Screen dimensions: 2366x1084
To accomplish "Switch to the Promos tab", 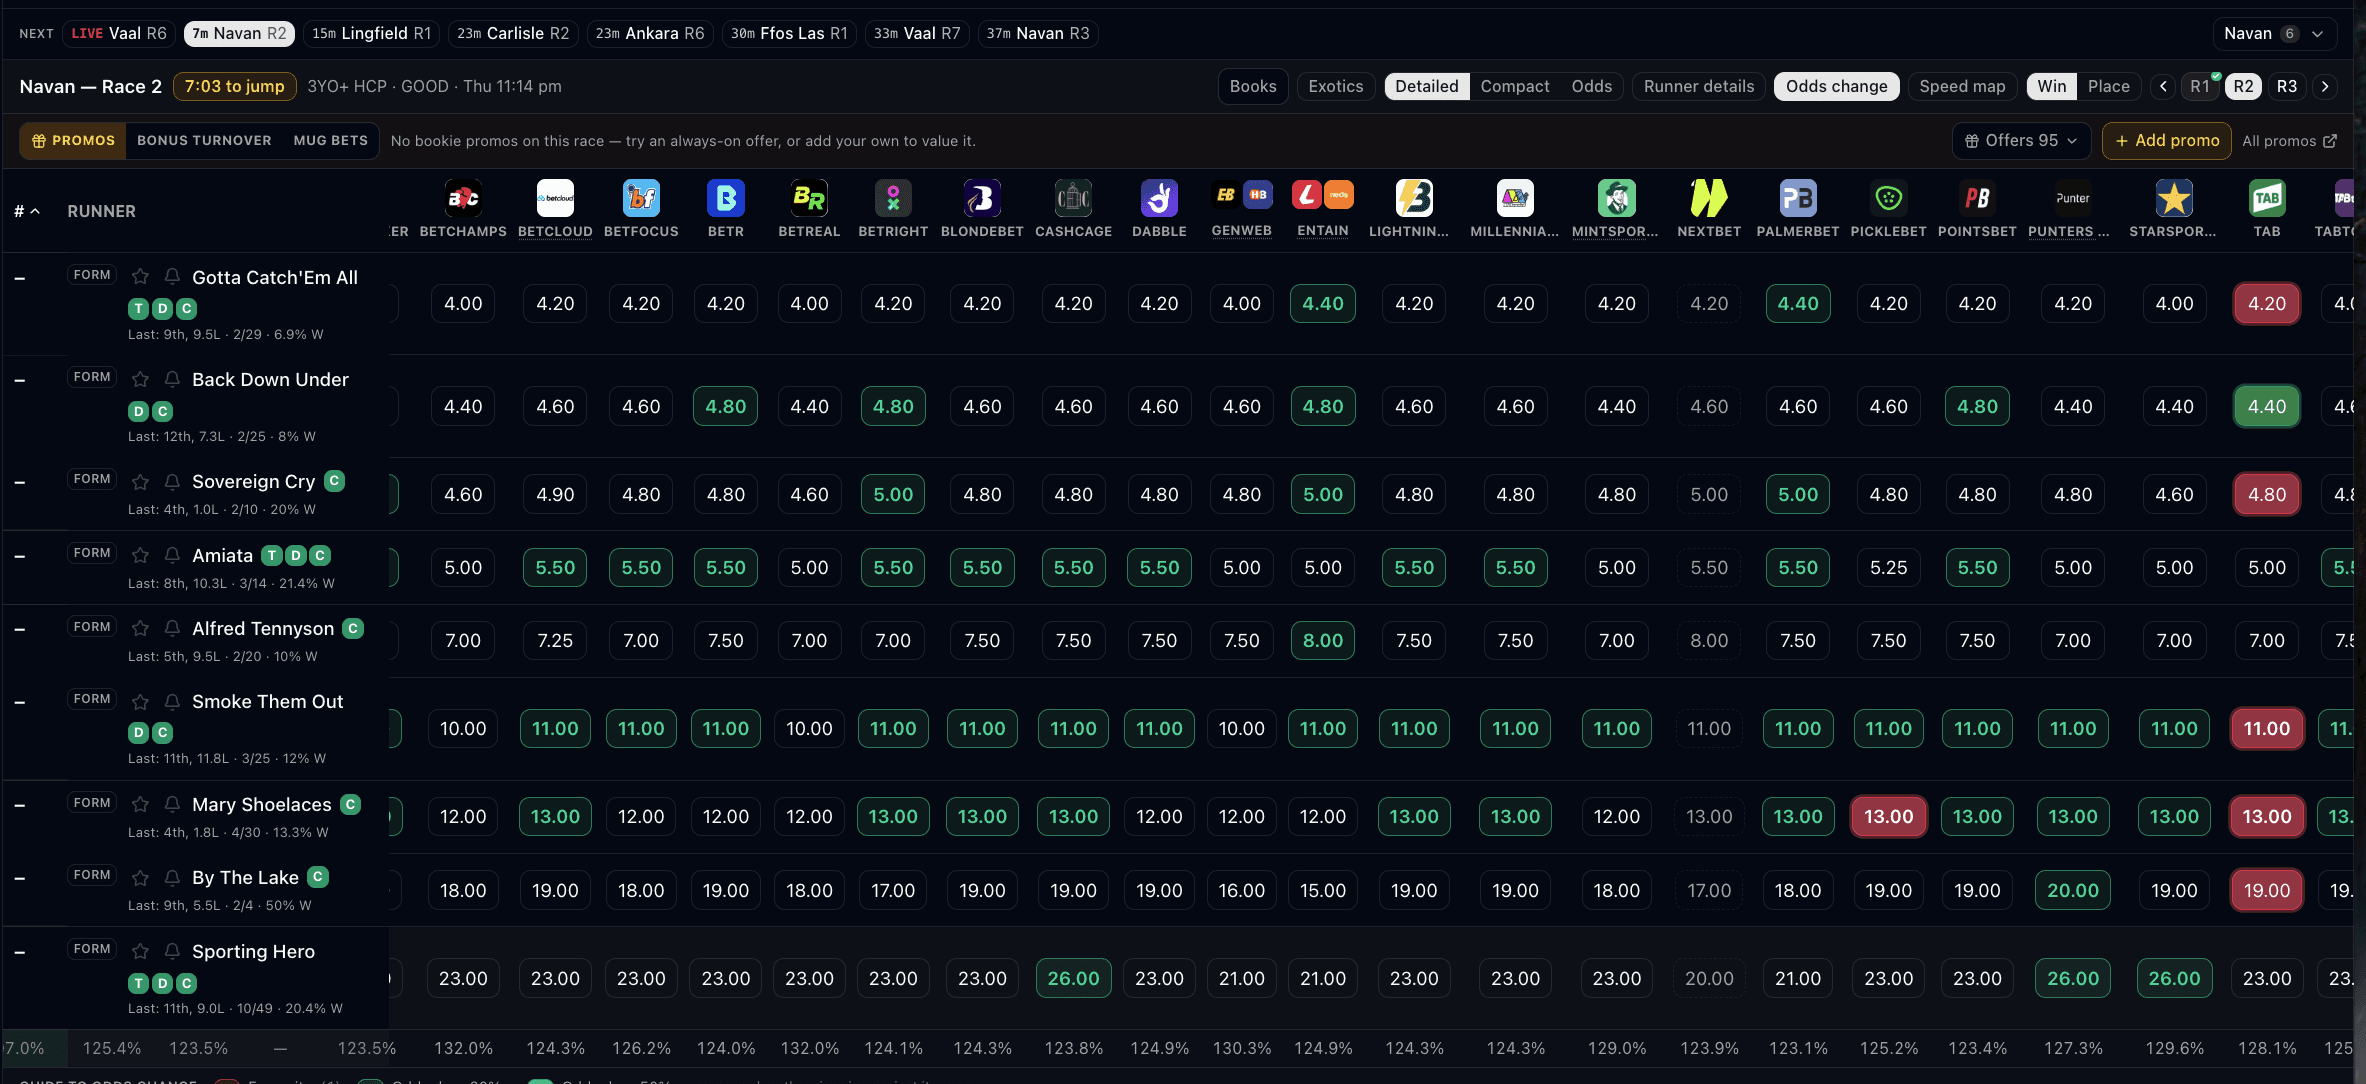I will point(73,141).
